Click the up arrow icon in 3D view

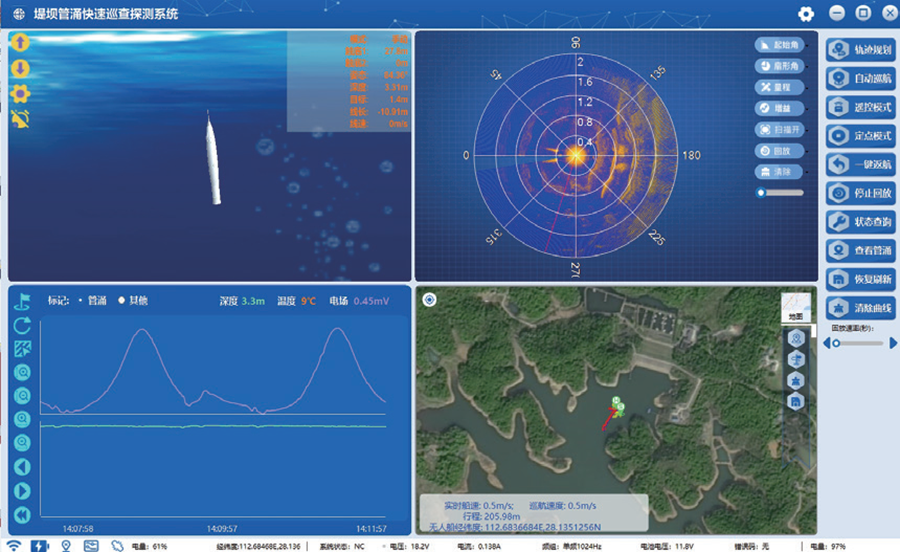(x=20, y=43)
